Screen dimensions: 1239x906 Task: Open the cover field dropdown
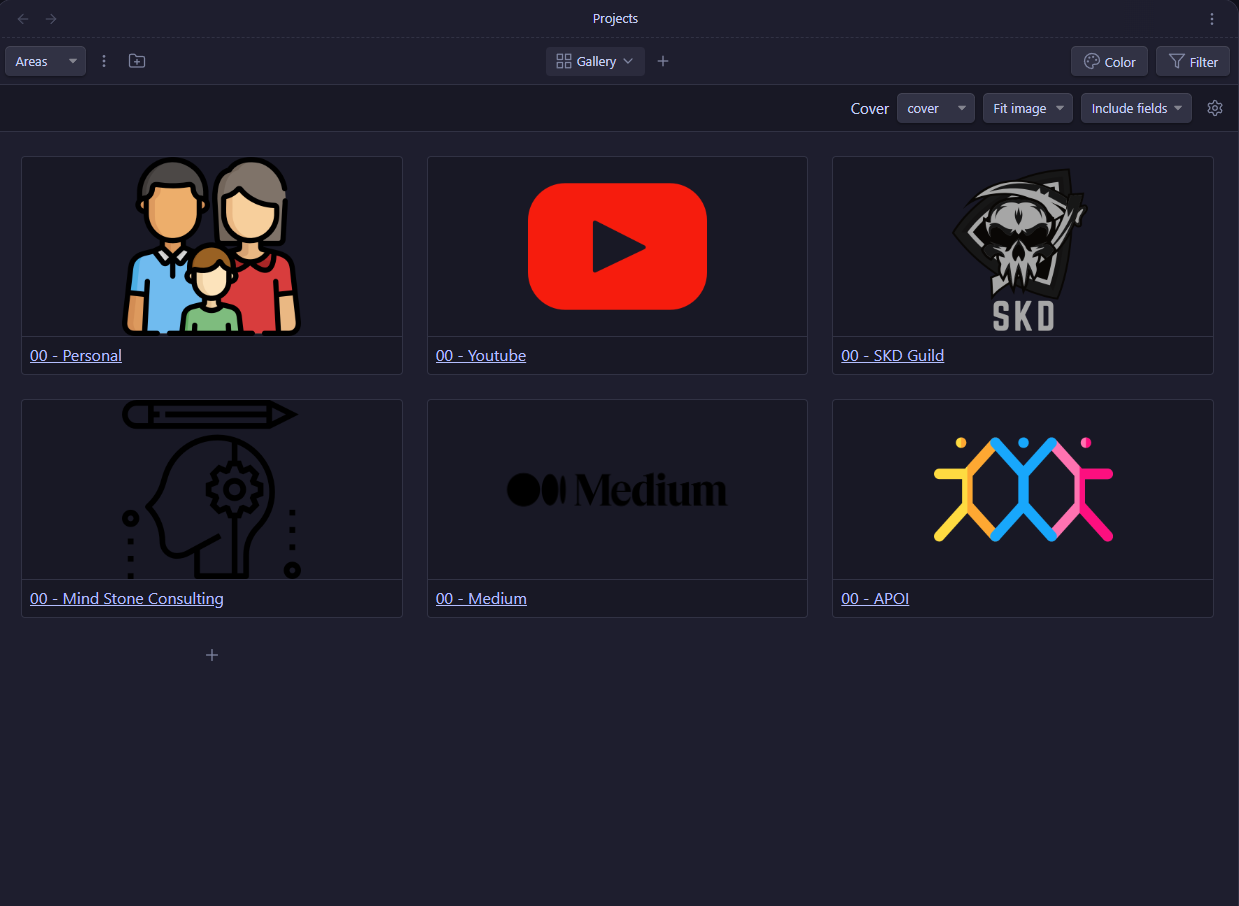coord(936,108)
